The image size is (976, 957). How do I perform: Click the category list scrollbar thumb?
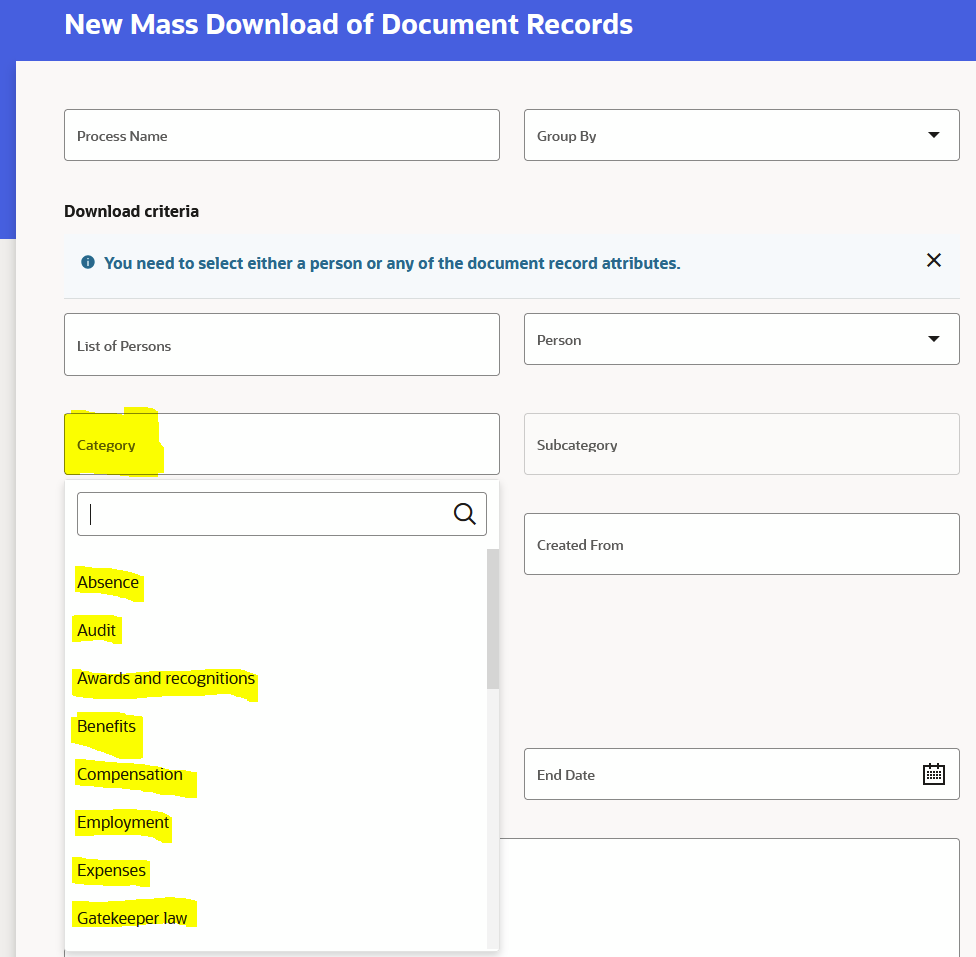pos(492,619)
